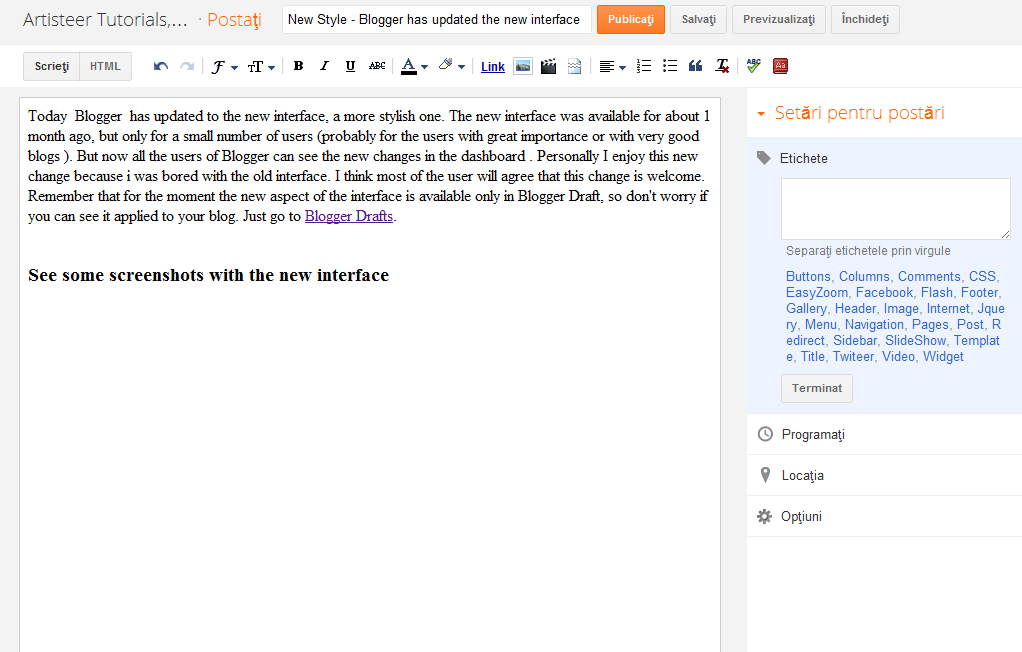Click the red transliteration book icon

[x=780, y=66]
